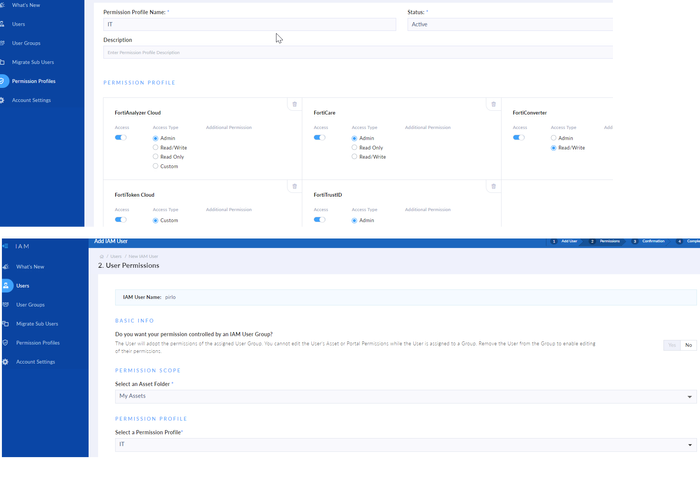Image resolution: width=700 pixels, height=488 pixels.
Task: Select Read/Write for FortiAnalyzer Cloud
Action: point(155,147)
